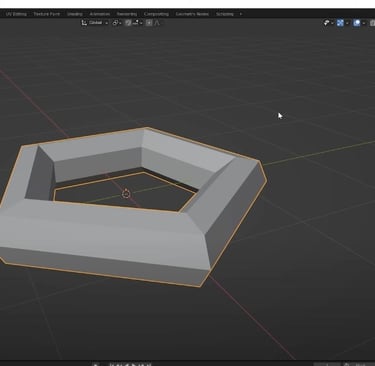Switch to the Geometry Nodes workspace tab
The height and width of the screenshot is (366, 375).
coord(192,14)
